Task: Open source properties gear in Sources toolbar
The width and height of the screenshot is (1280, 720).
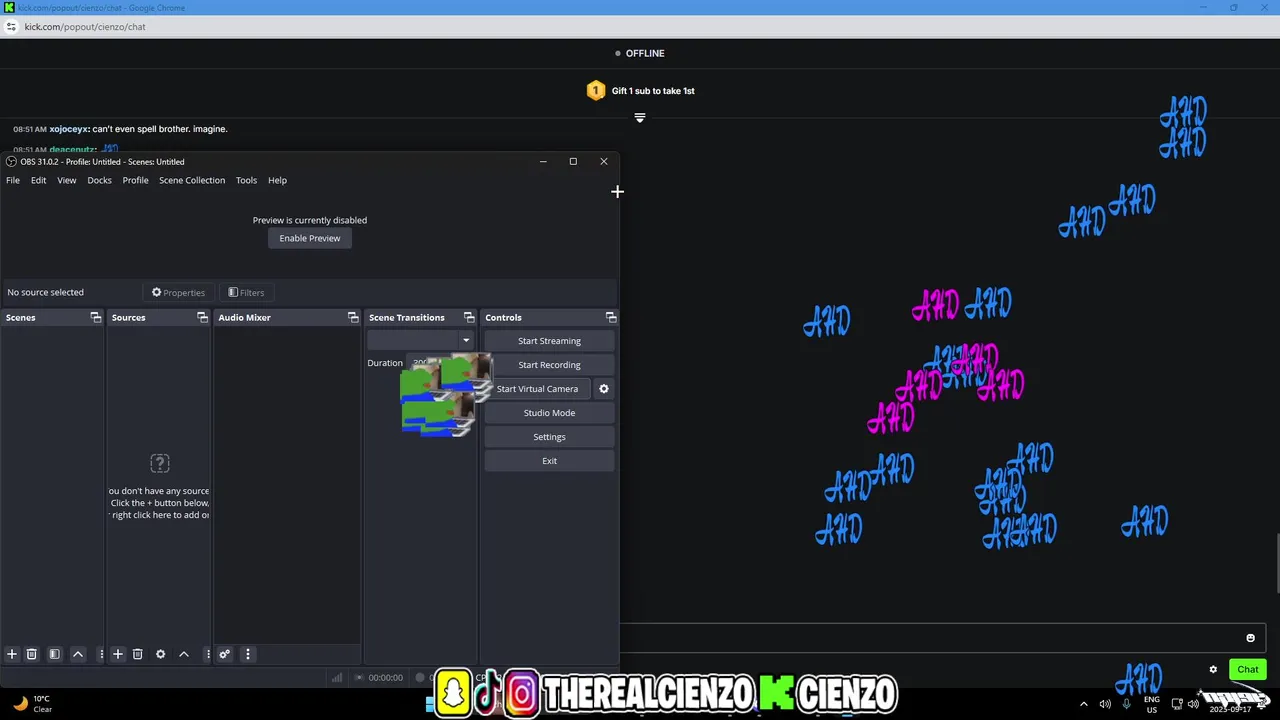Action: [x=160, y=654]
